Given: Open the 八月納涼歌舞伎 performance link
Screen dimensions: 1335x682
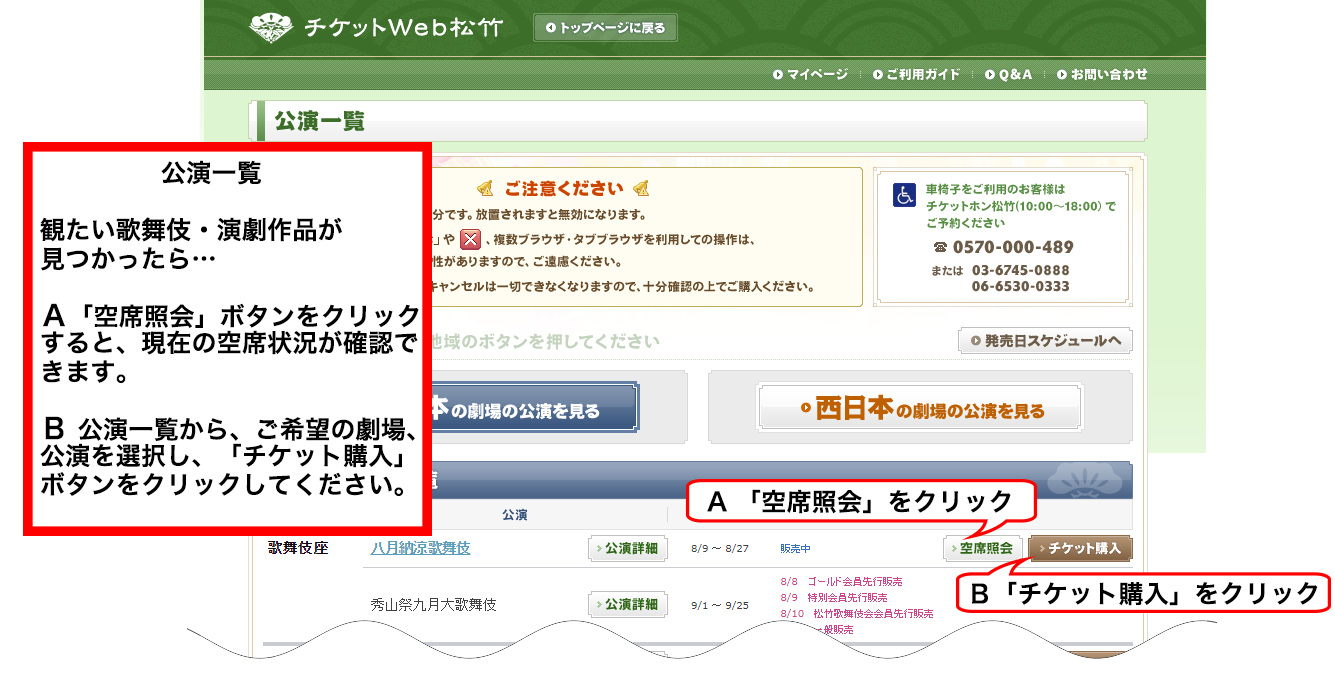Looking at the screenshot, I should (x=420, y=548).
